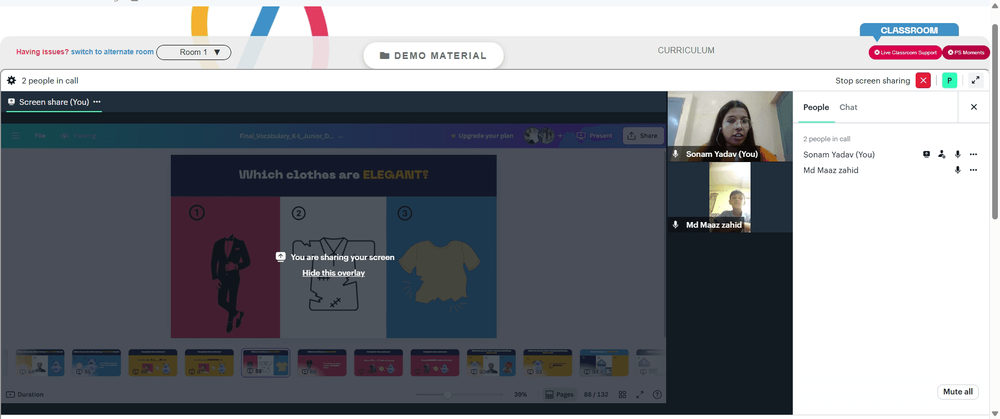Open more options for Md Maaz zahid
This screenshot has width=1000, height=419.
973,170
